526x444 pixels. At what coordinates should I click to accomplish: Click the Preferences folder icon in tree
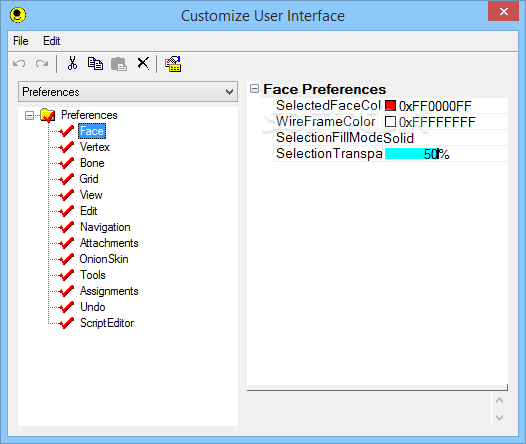click(x=48, y=115)
